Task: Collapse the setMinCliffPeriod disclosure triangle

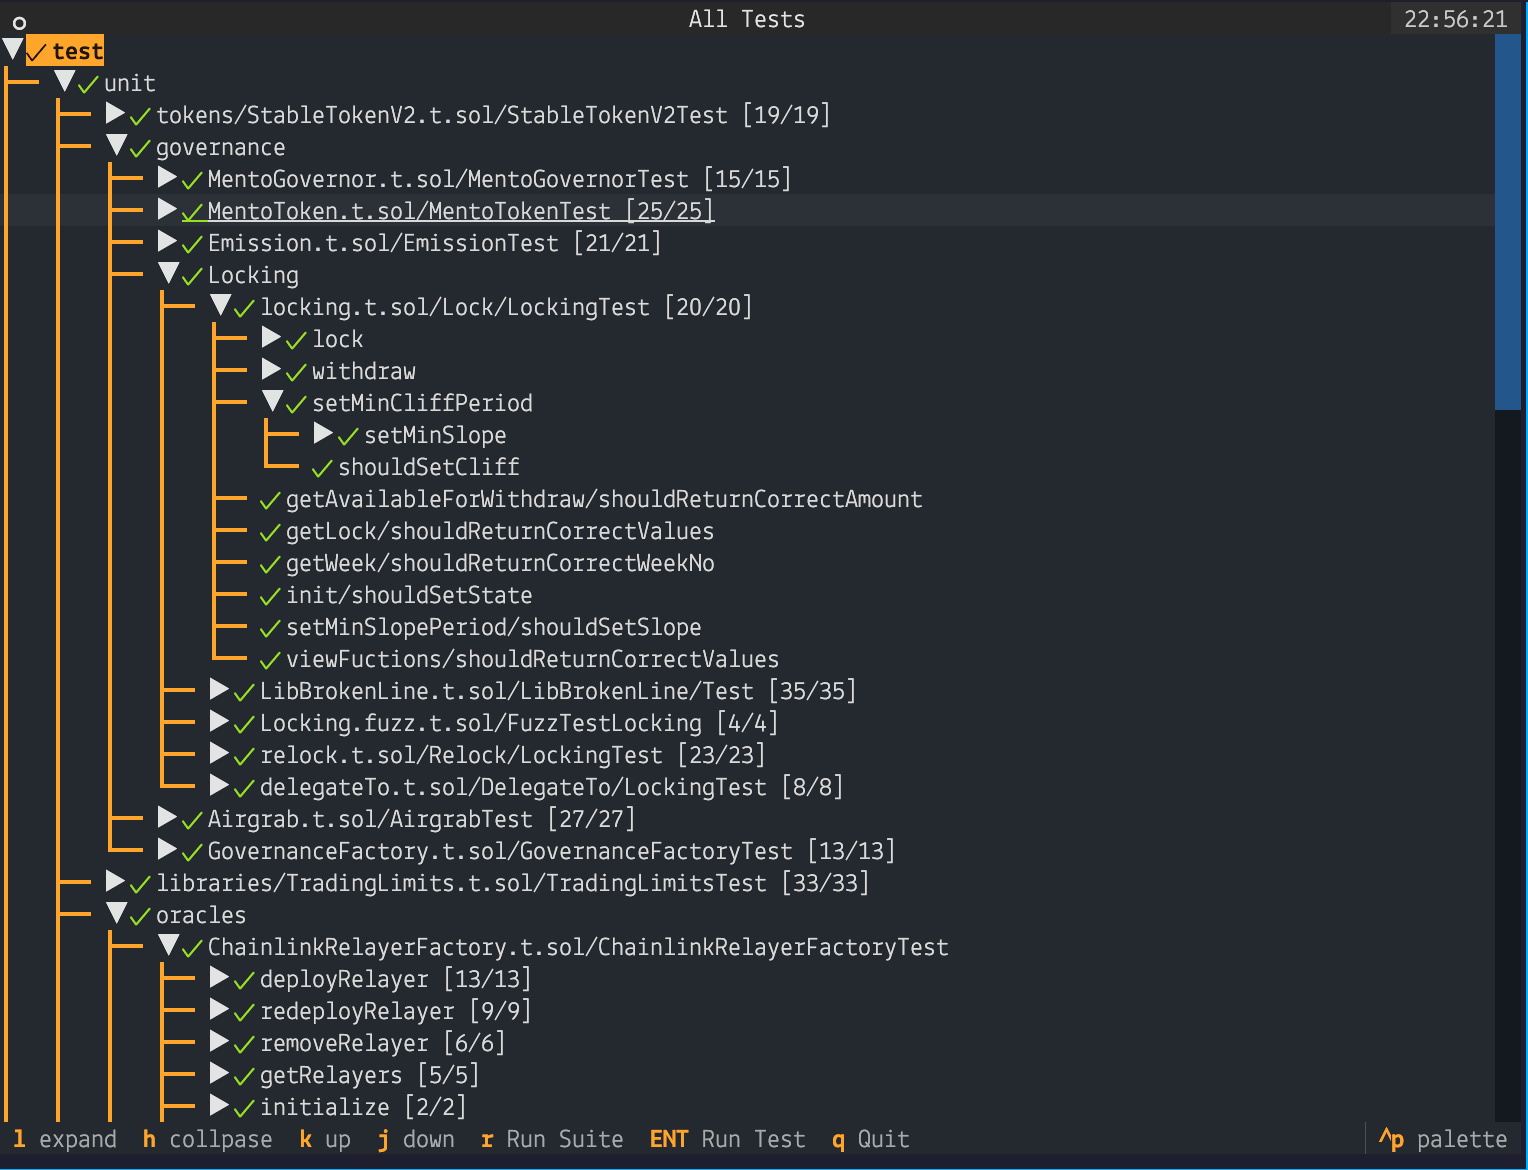Action: 272,402
